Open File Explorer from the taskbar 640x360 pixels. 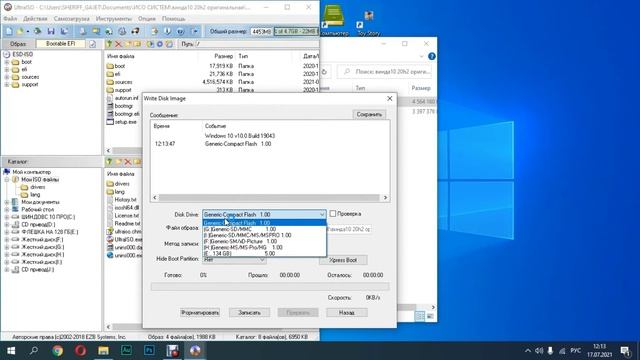[x=103, y=351]
